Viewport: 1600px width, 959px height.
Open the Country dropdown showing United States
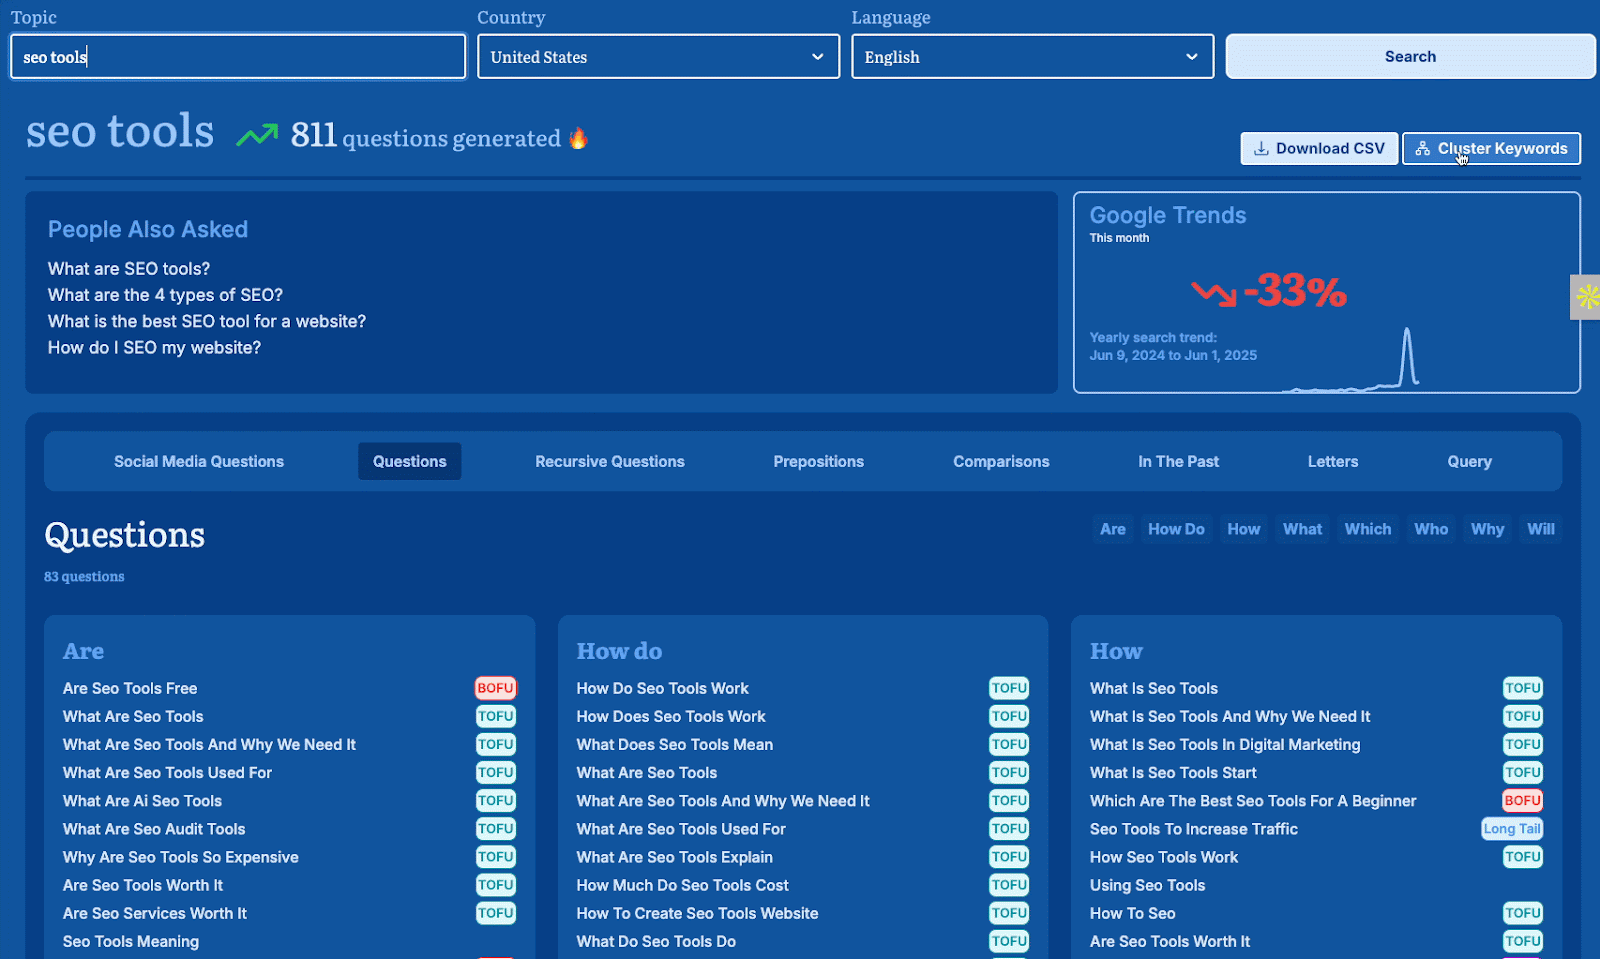click(x=658, y=57)
